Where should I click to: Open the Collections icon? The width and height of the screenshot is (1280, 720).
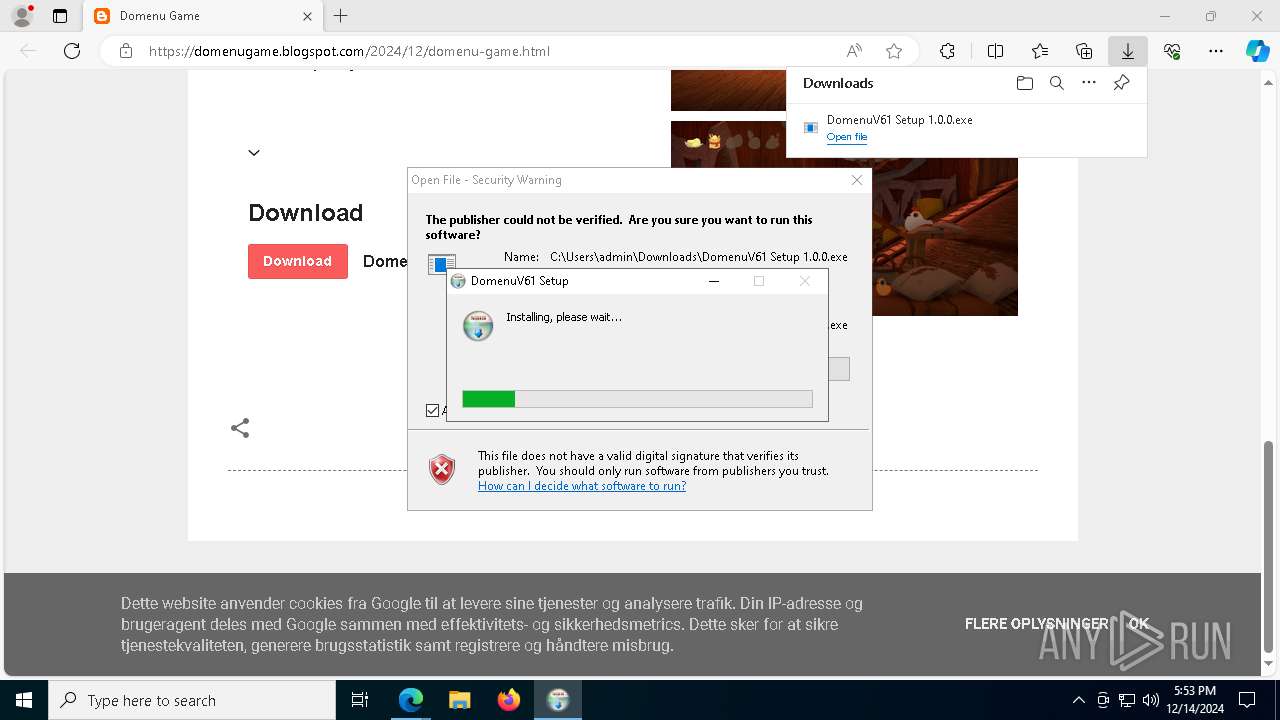1084,51
